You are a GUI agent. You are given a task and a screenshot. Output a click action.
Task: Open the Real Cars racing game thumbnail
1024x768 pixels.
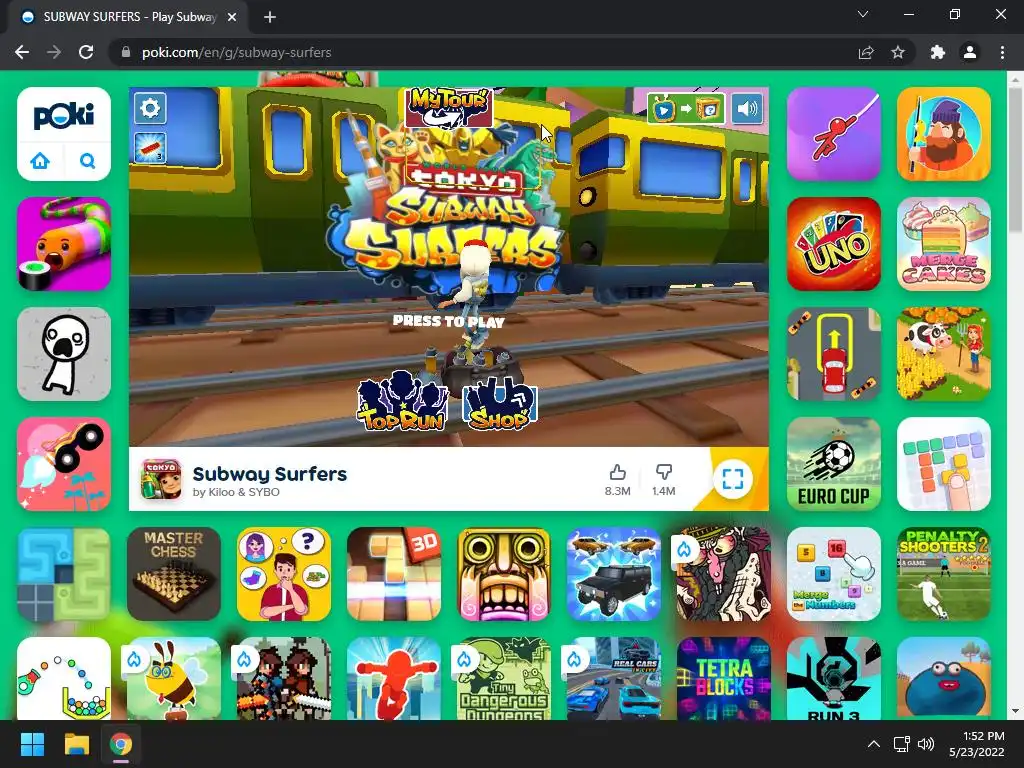coord(614,679)
